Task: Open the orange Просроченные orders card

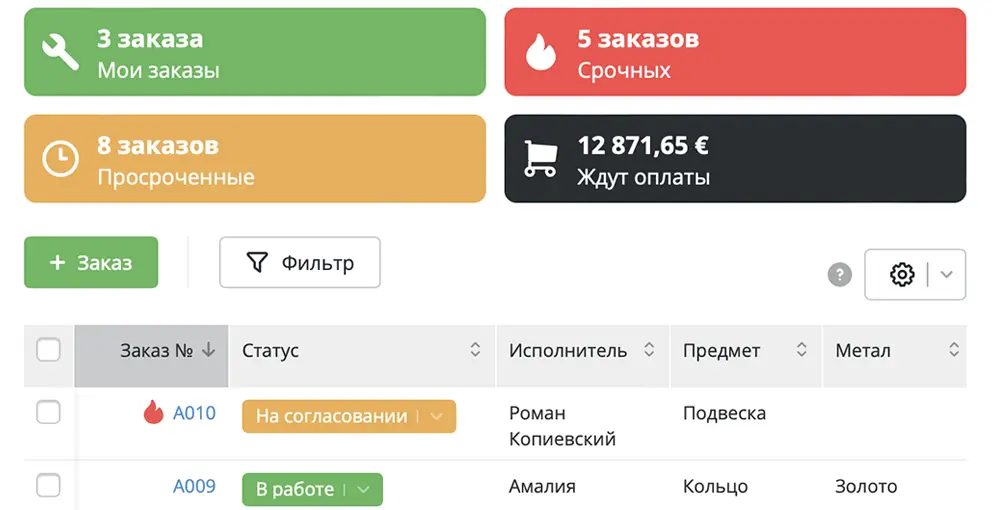Action: (255, 158)
